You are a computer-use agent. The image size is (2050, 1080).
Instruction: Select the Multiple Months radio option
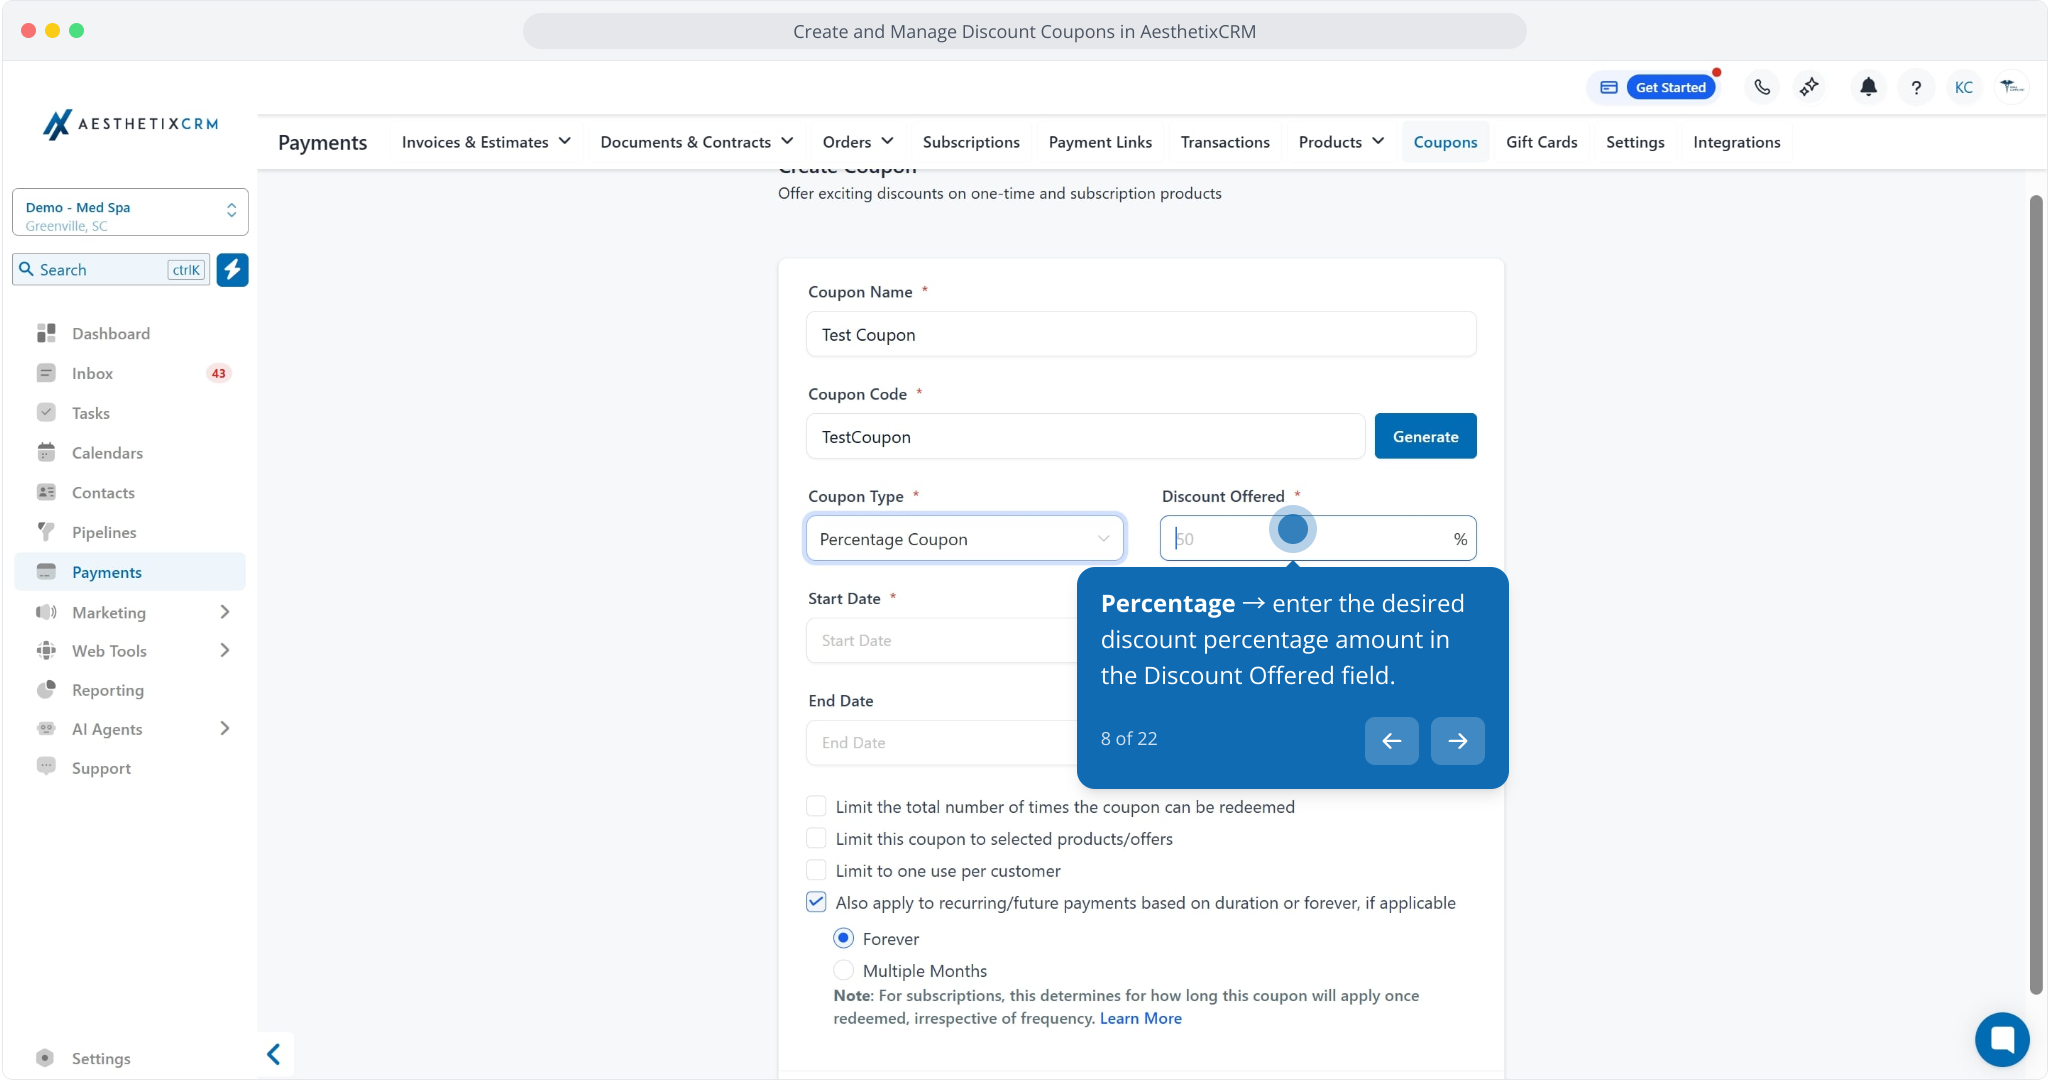tap(843, 970)
